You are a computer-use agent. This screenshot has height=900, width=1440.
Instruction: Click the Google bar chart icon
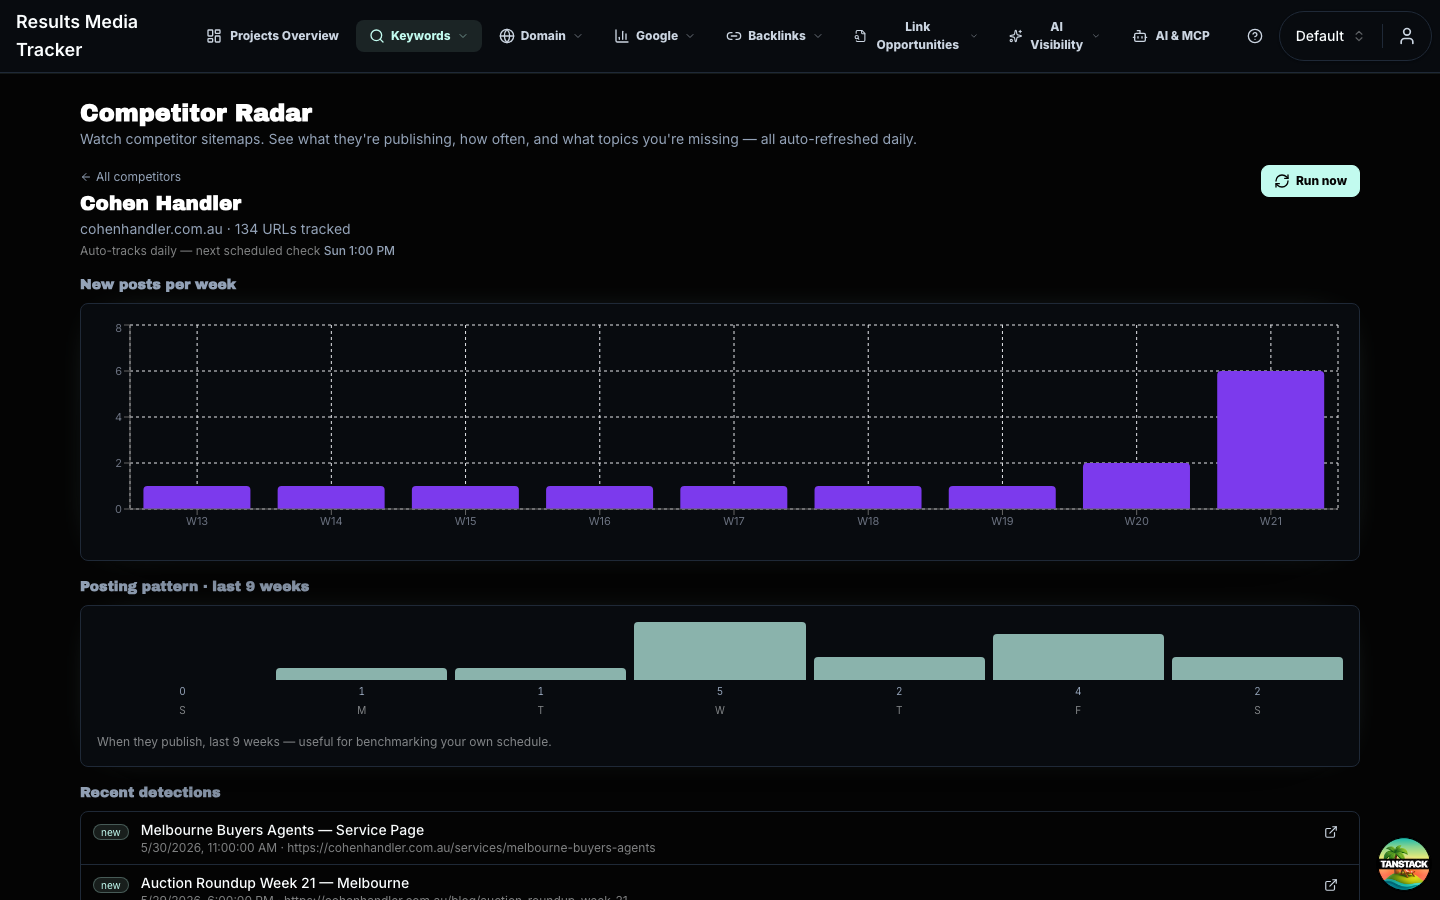coord(622,36)
